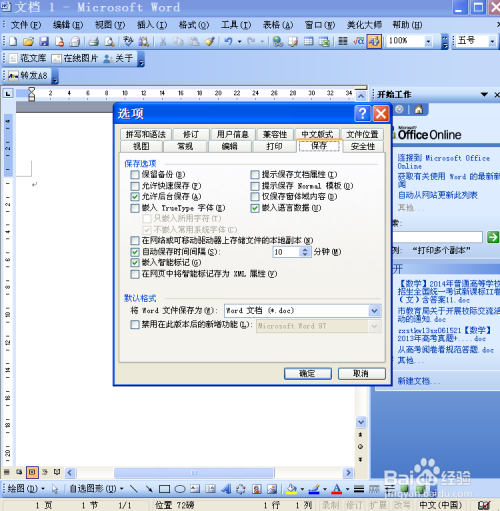500x511 pixels.
Task: Click the Insert Table icon
Action: pyautogui.click(x=308, y=41)
